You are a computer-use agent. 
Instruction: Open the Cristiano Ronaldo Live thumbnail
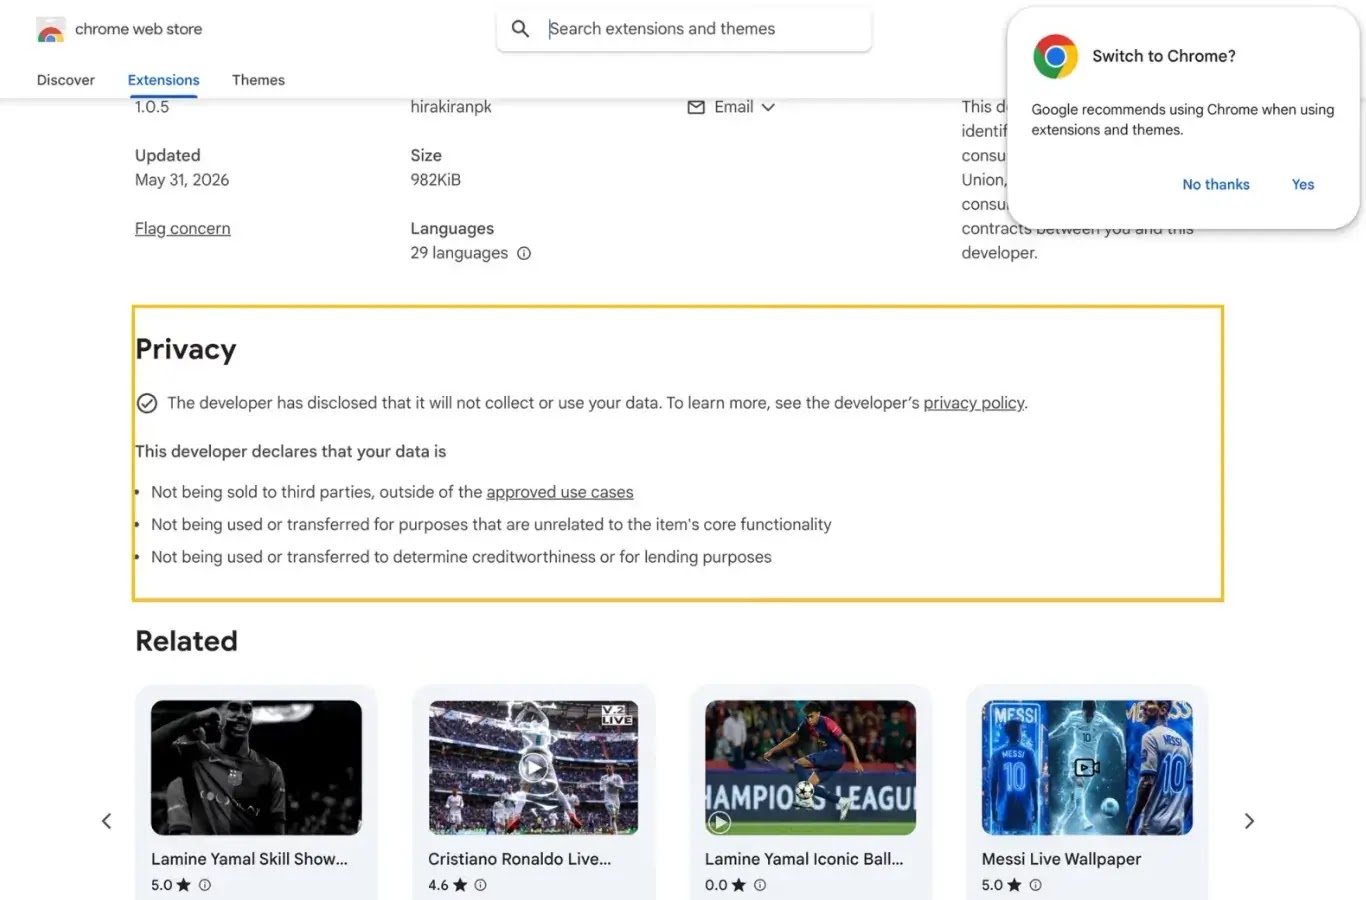pyautogui.click(x=534, y=768)
